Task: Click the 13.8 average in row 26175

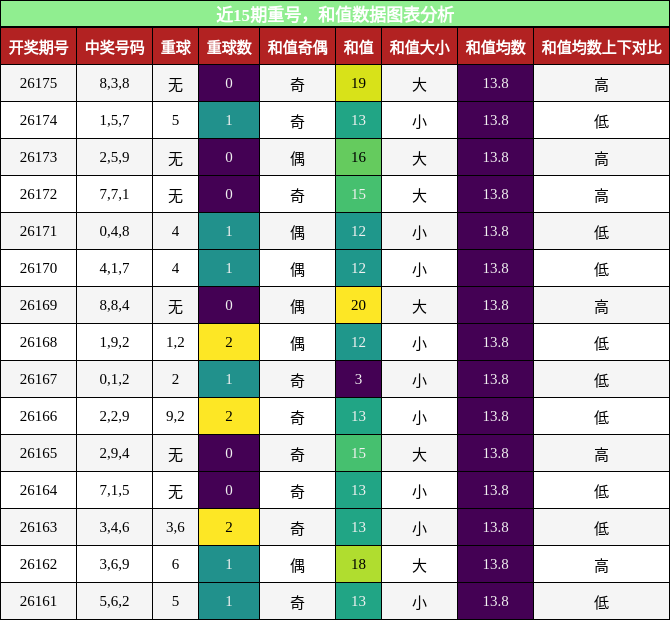Action: (x=495, y=83)
